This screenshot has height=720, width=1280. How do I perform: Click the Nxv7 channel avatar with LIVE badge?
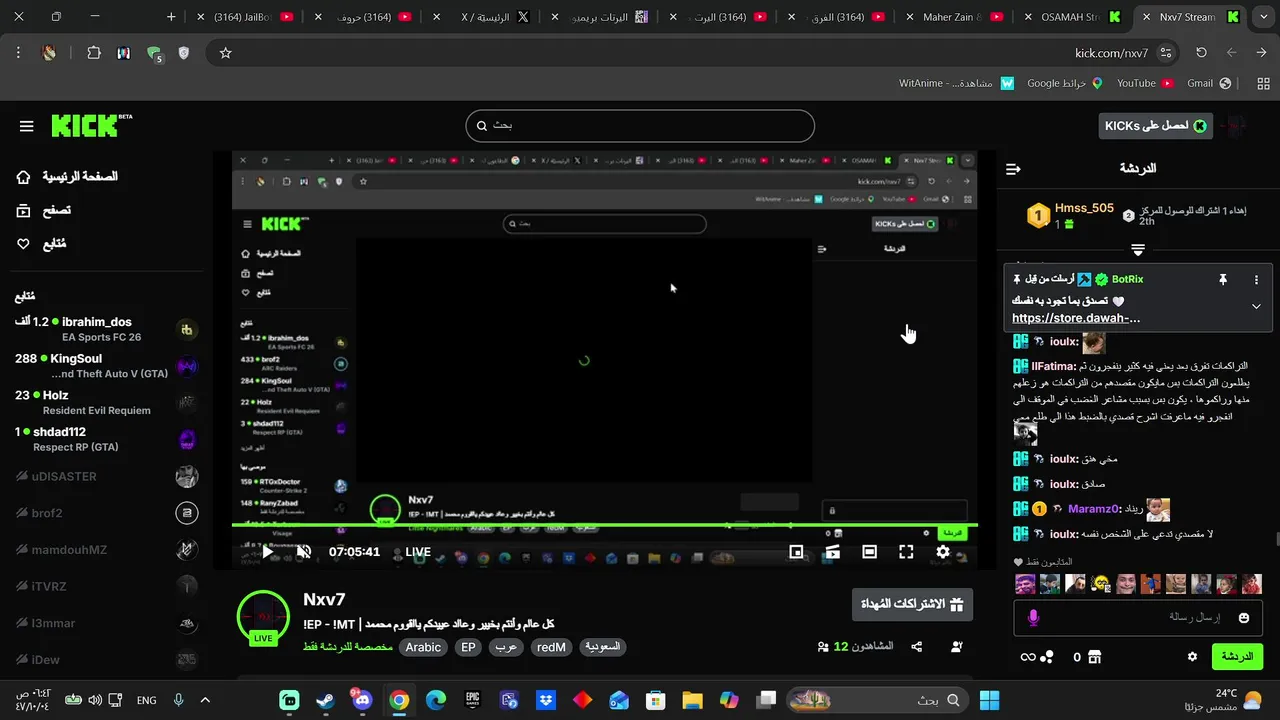point(263,617)
